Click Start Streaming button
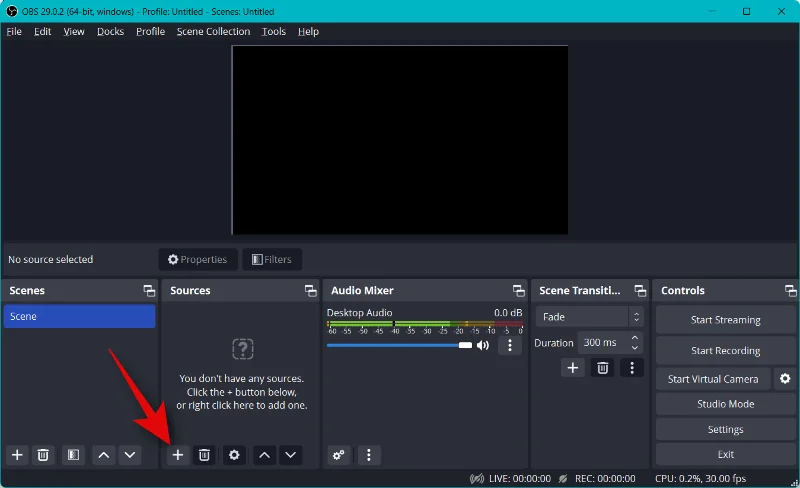The height and width of the screenshot is (488, 800). pos(726,320)
